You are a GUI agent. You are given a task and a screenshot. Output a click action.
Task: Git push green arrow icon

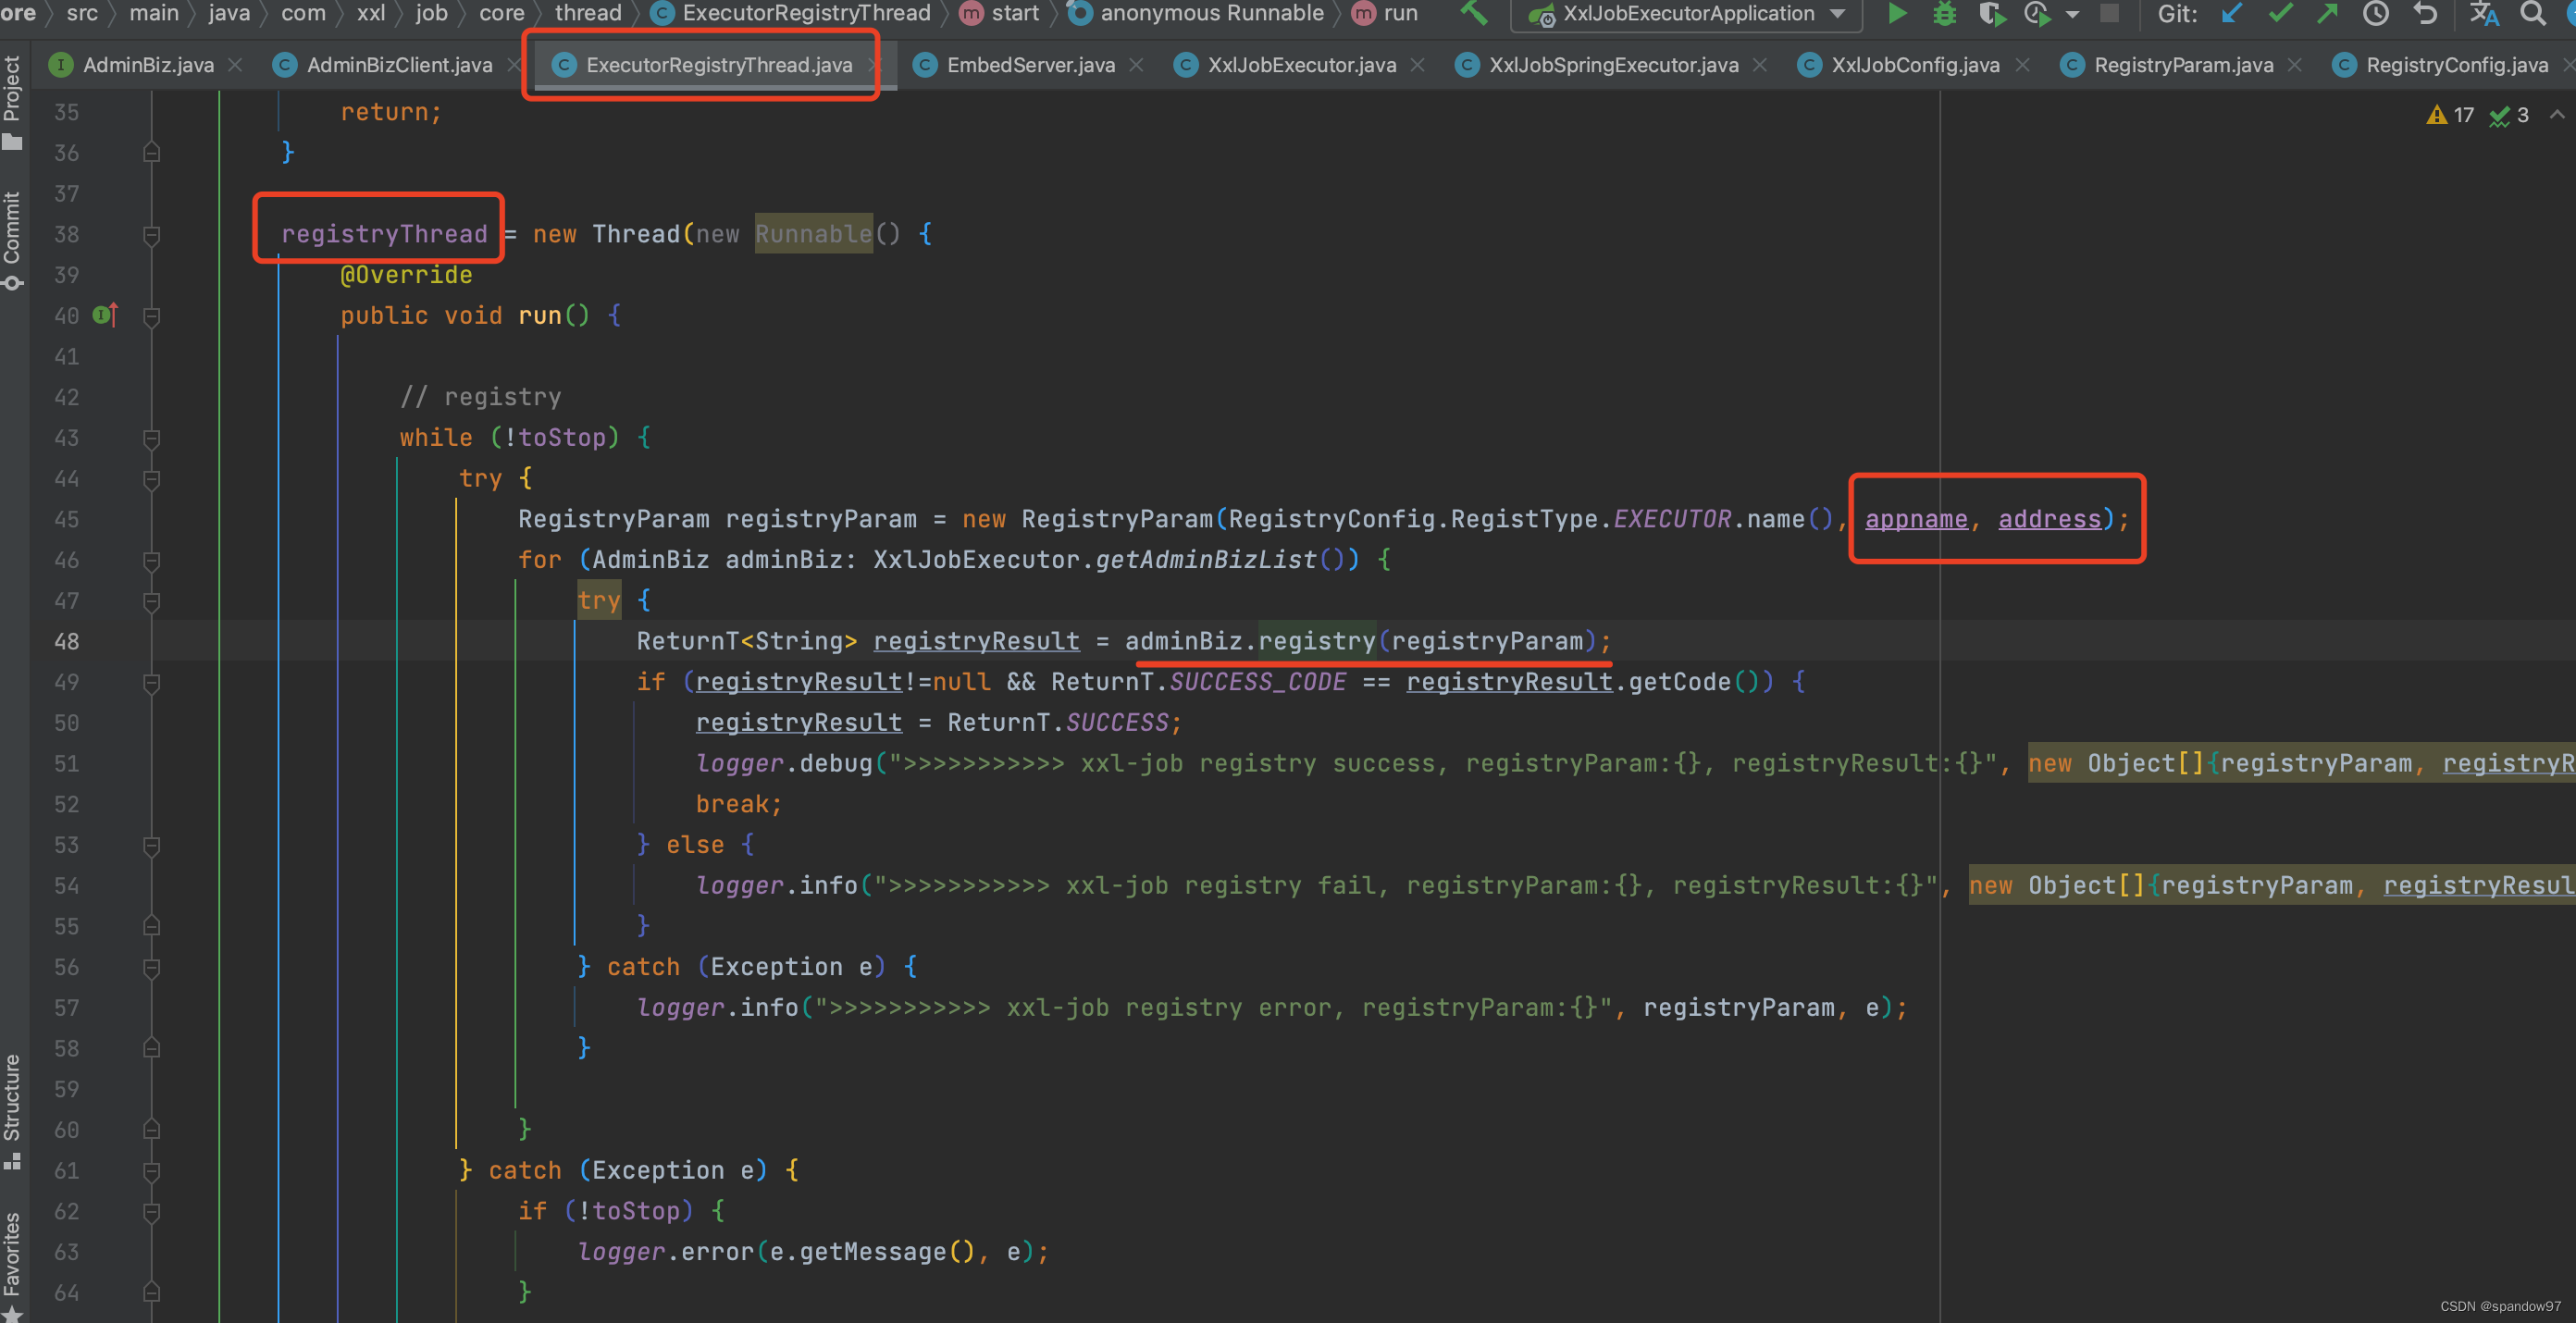[2327, 13]
